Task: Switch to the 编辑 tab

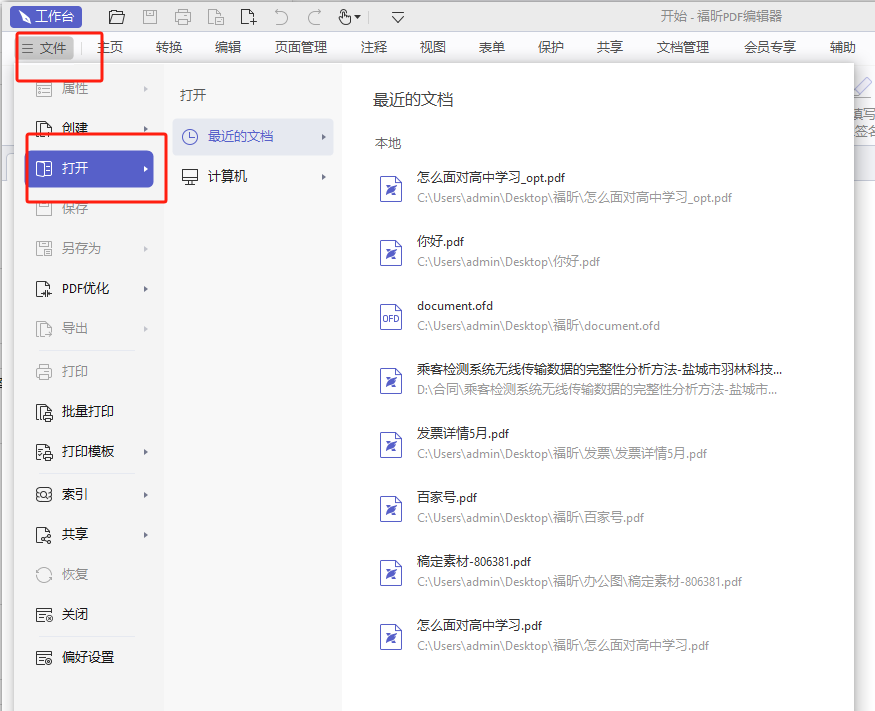Action: point(228,47)
